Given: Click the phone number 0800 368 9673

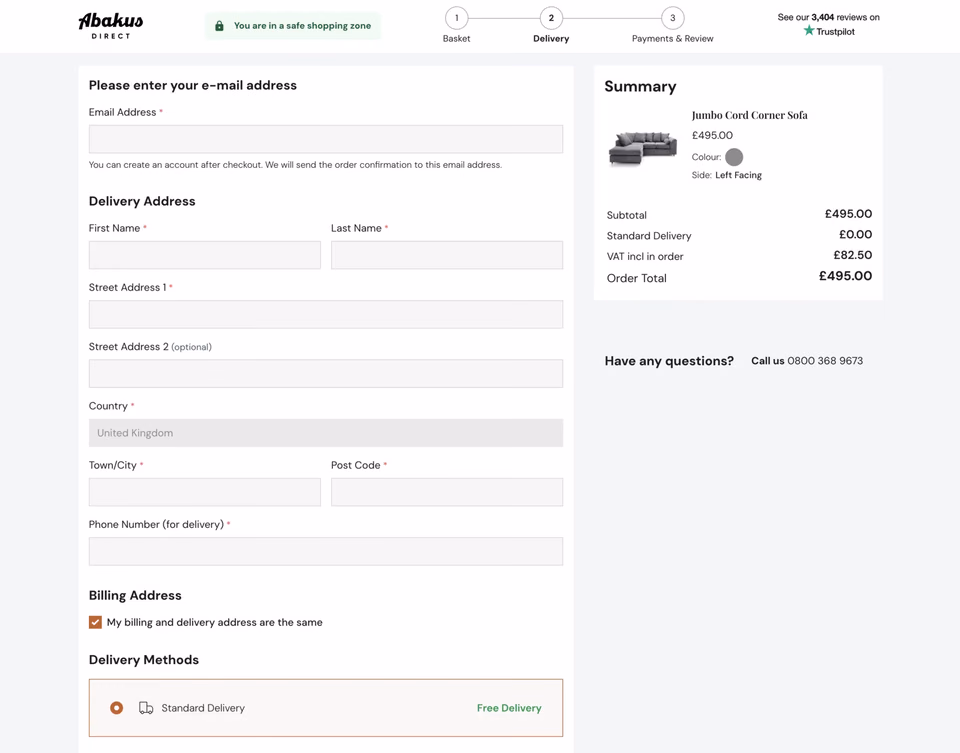Looking at the screenshot, I should [825, 361].
